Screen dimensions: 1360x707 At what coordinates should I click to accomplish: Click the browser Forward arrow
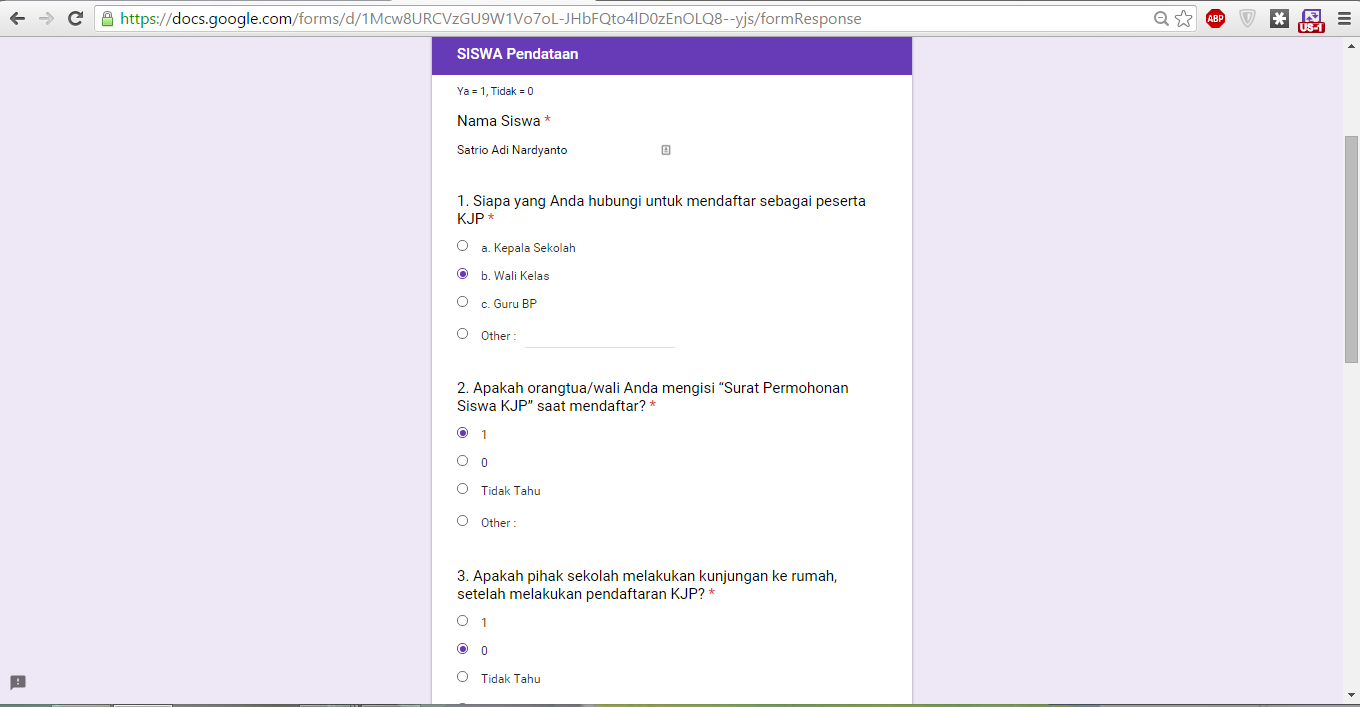click(46, 18)
